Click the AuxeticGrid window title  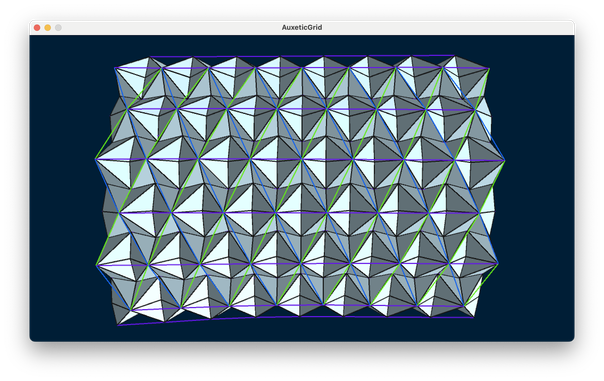[302, 28]
